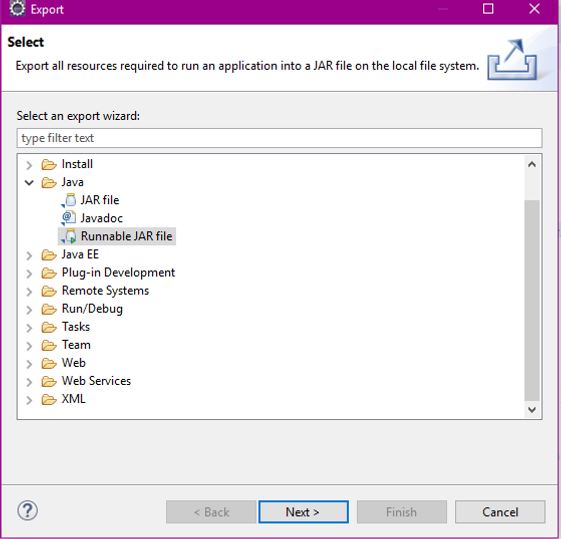The height and width of the screenshot is (539, 561).
Task: Select the Tasks label
Action: click(76, 327)
